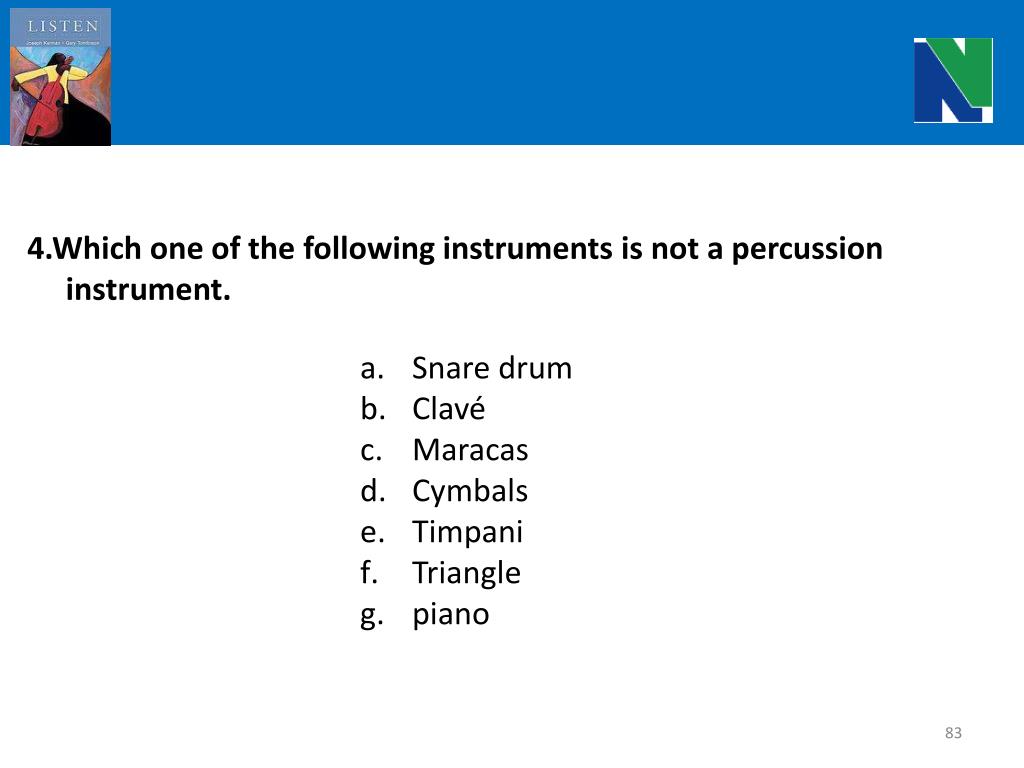Click the 'f.' list marker
This screenshot has width=1024, height=768.
tap(368, 573)
